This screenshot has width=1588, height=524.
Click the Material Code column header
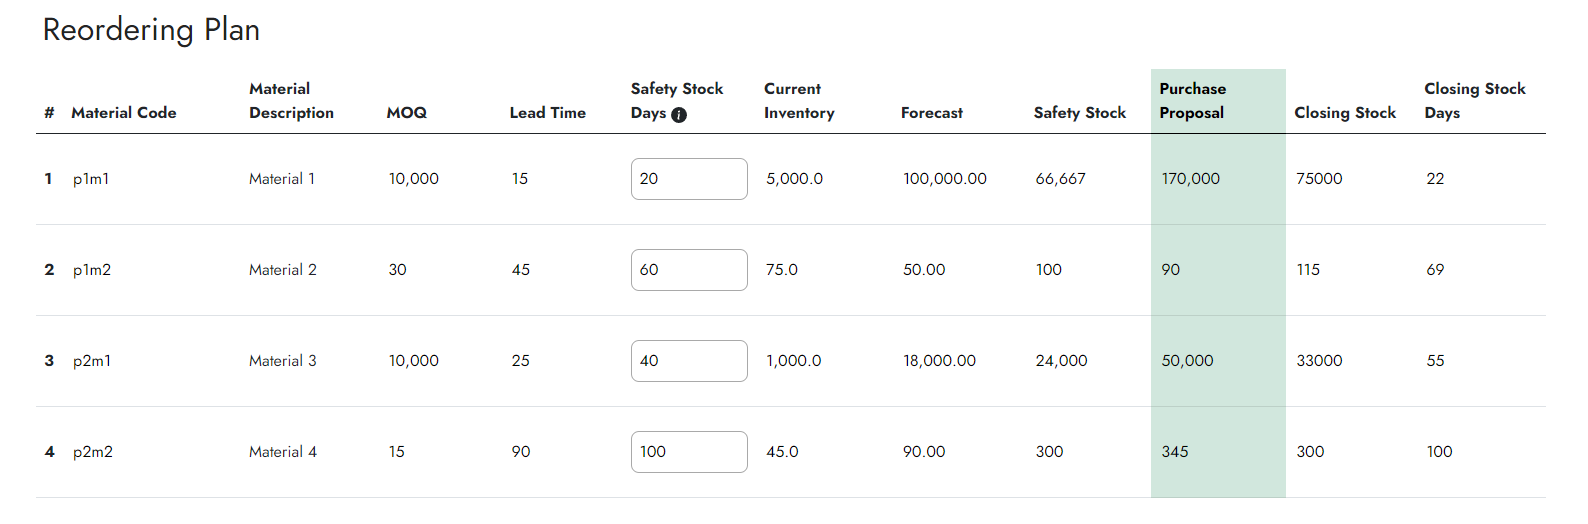point(124,113)
